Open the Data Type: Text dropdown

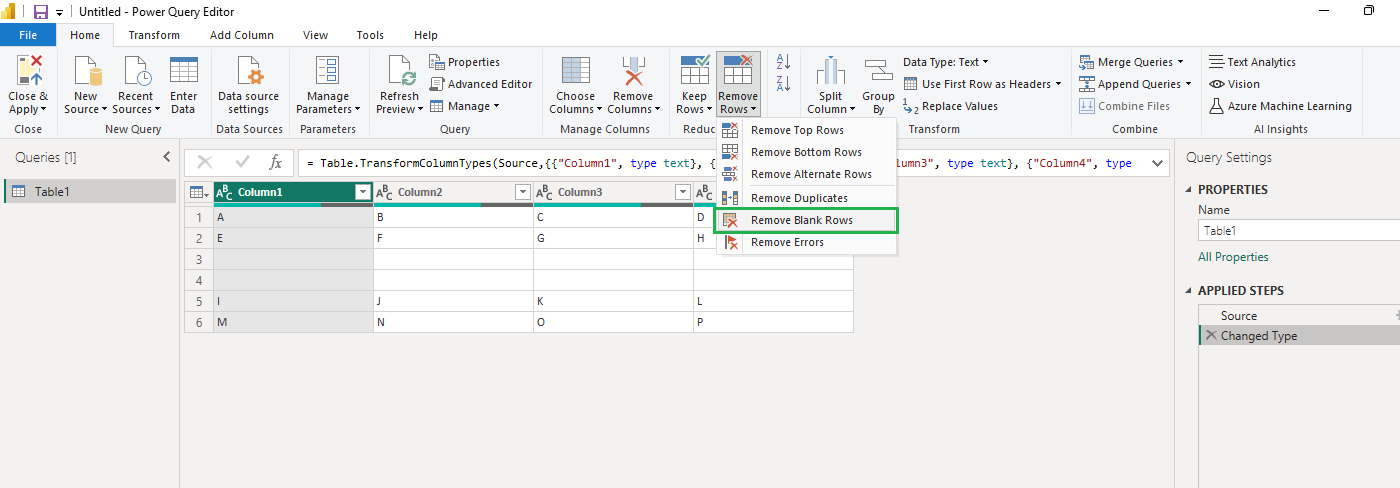pyautogui.click(x=946, y=62)
